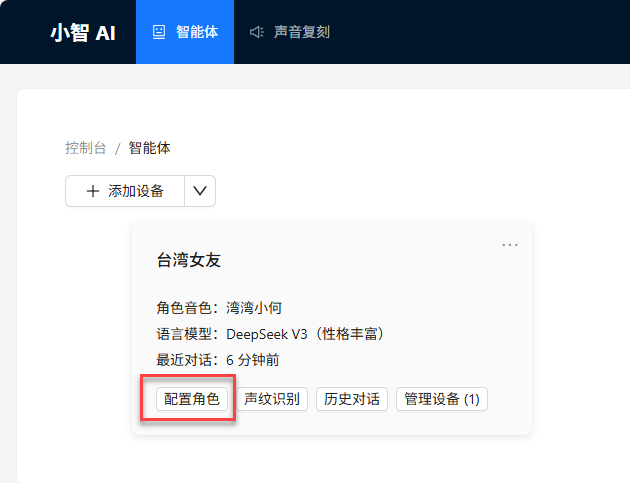Click the speaker icon beside 声音复刻
The width and height of the screenshot is (630, 483).
[x=257, y=32]
